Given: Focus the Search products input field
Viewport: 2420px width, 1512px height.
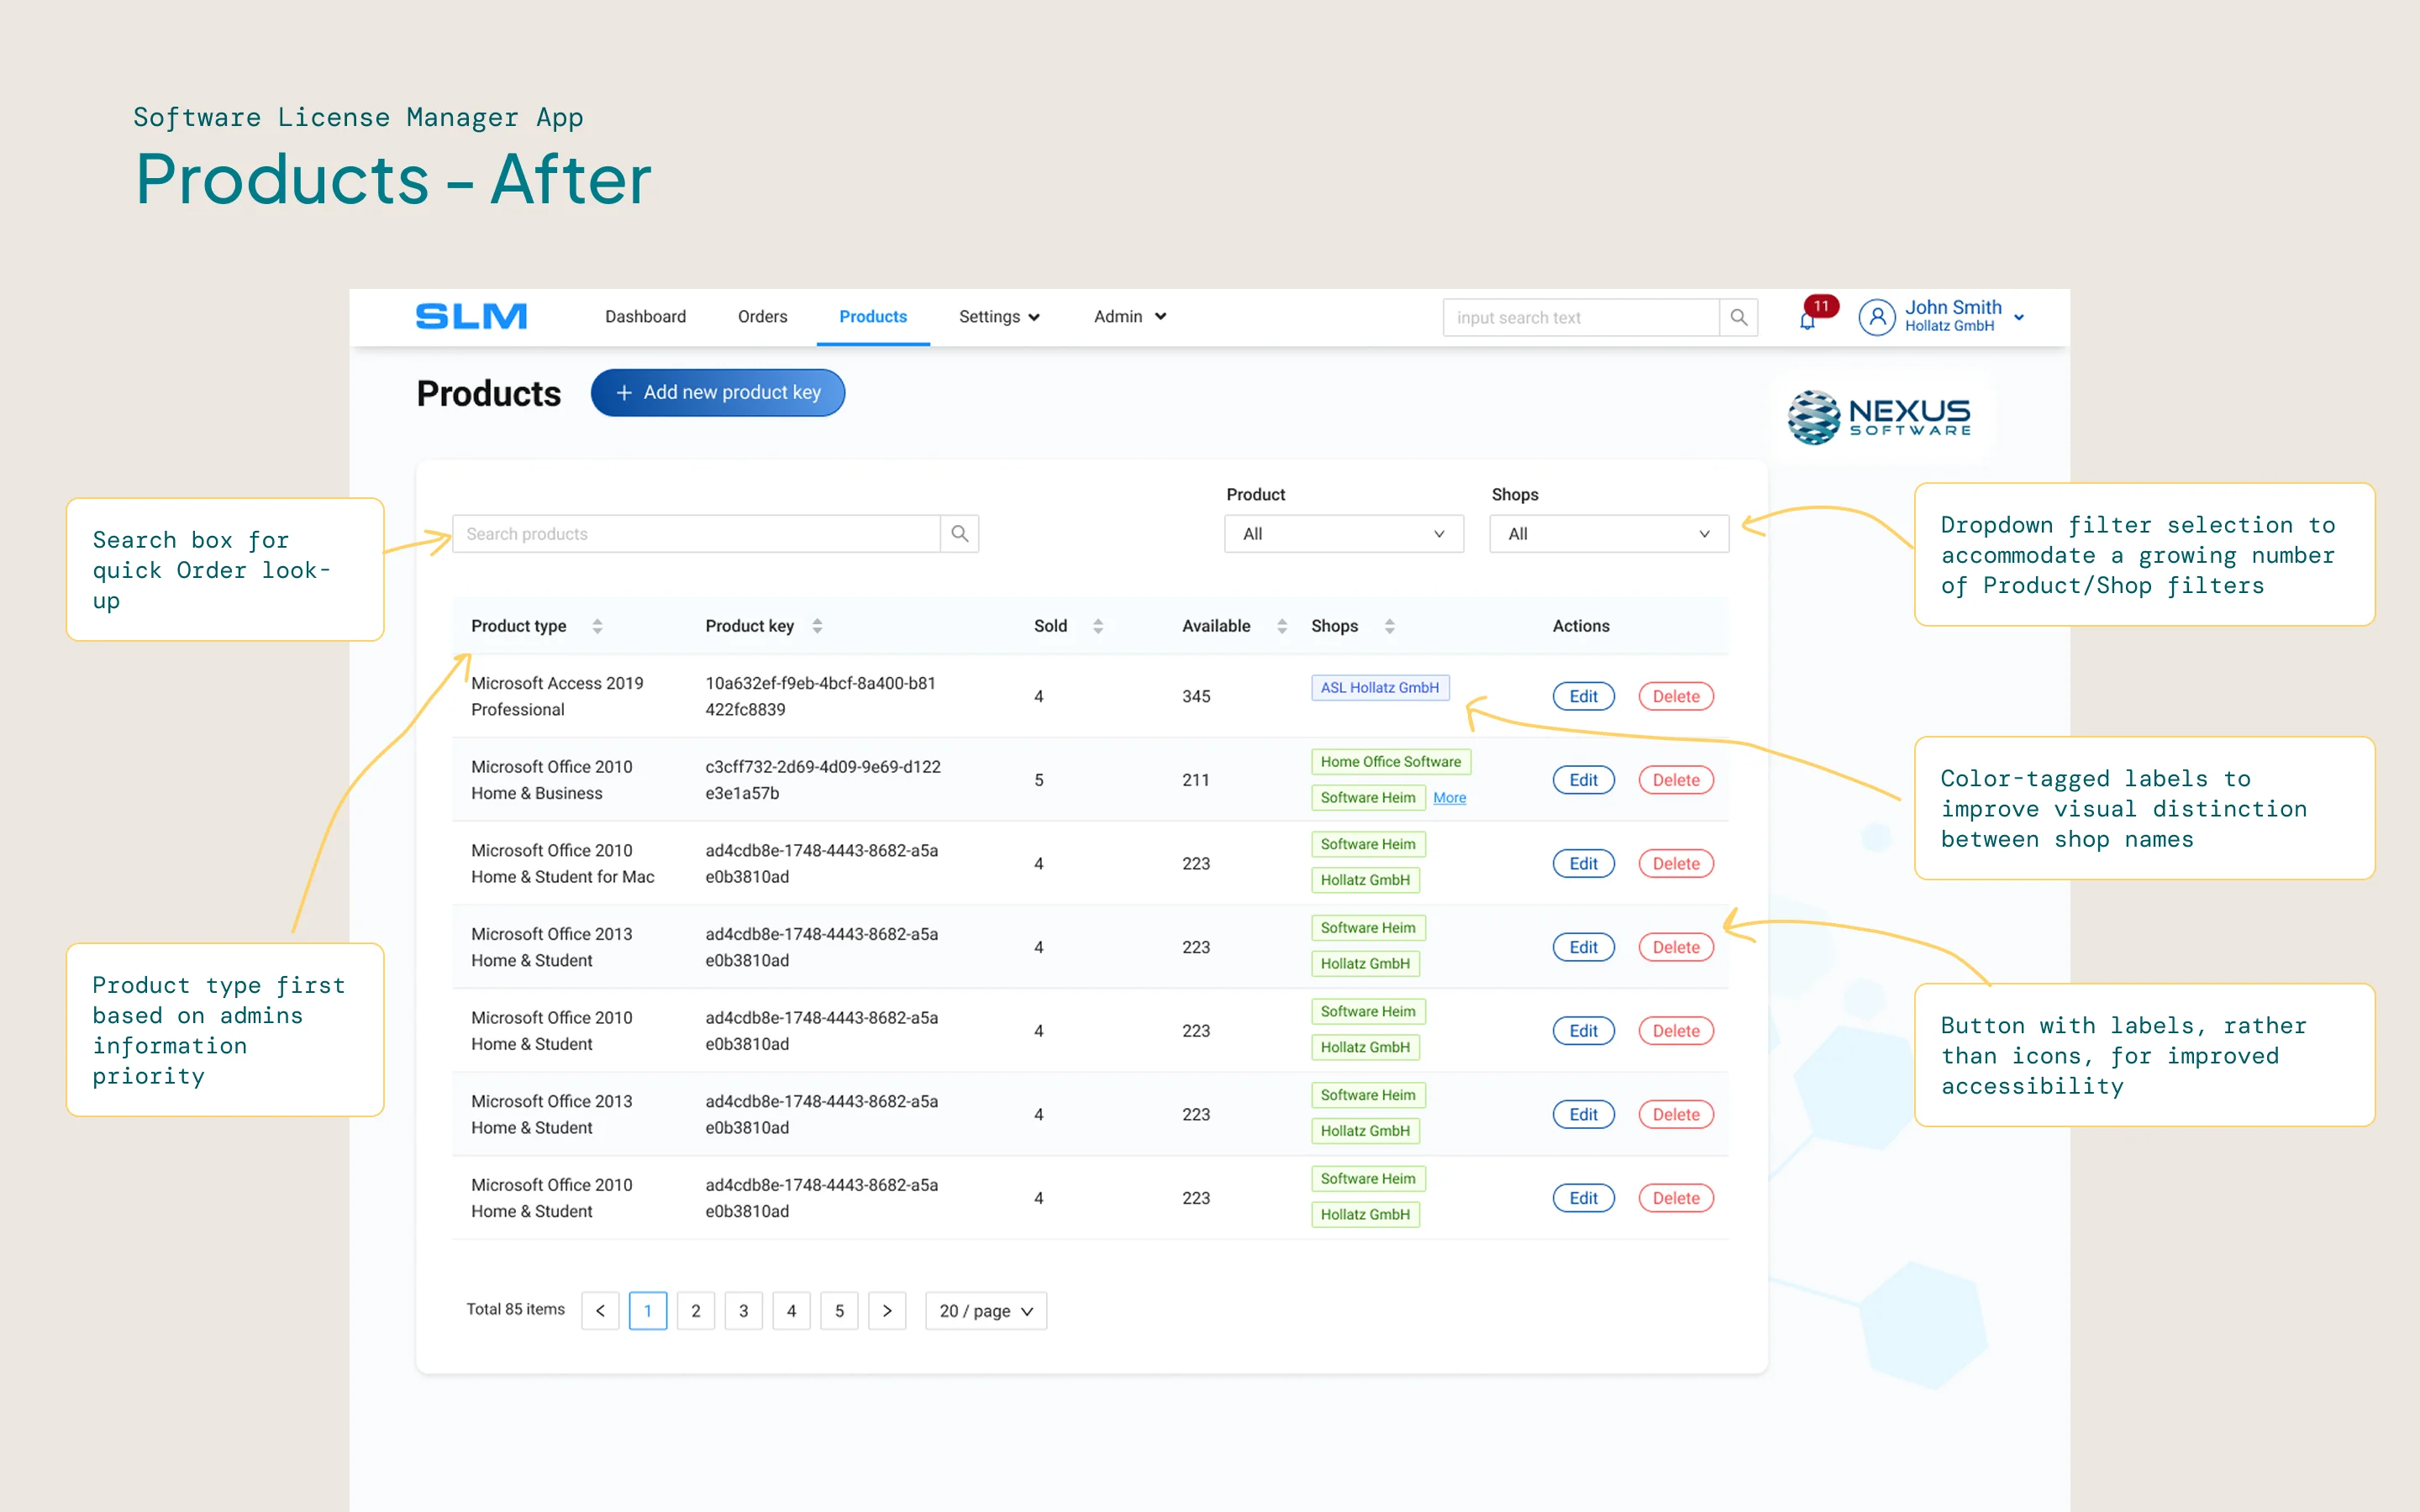Looking at the screenshot, I should pos(696,534).
